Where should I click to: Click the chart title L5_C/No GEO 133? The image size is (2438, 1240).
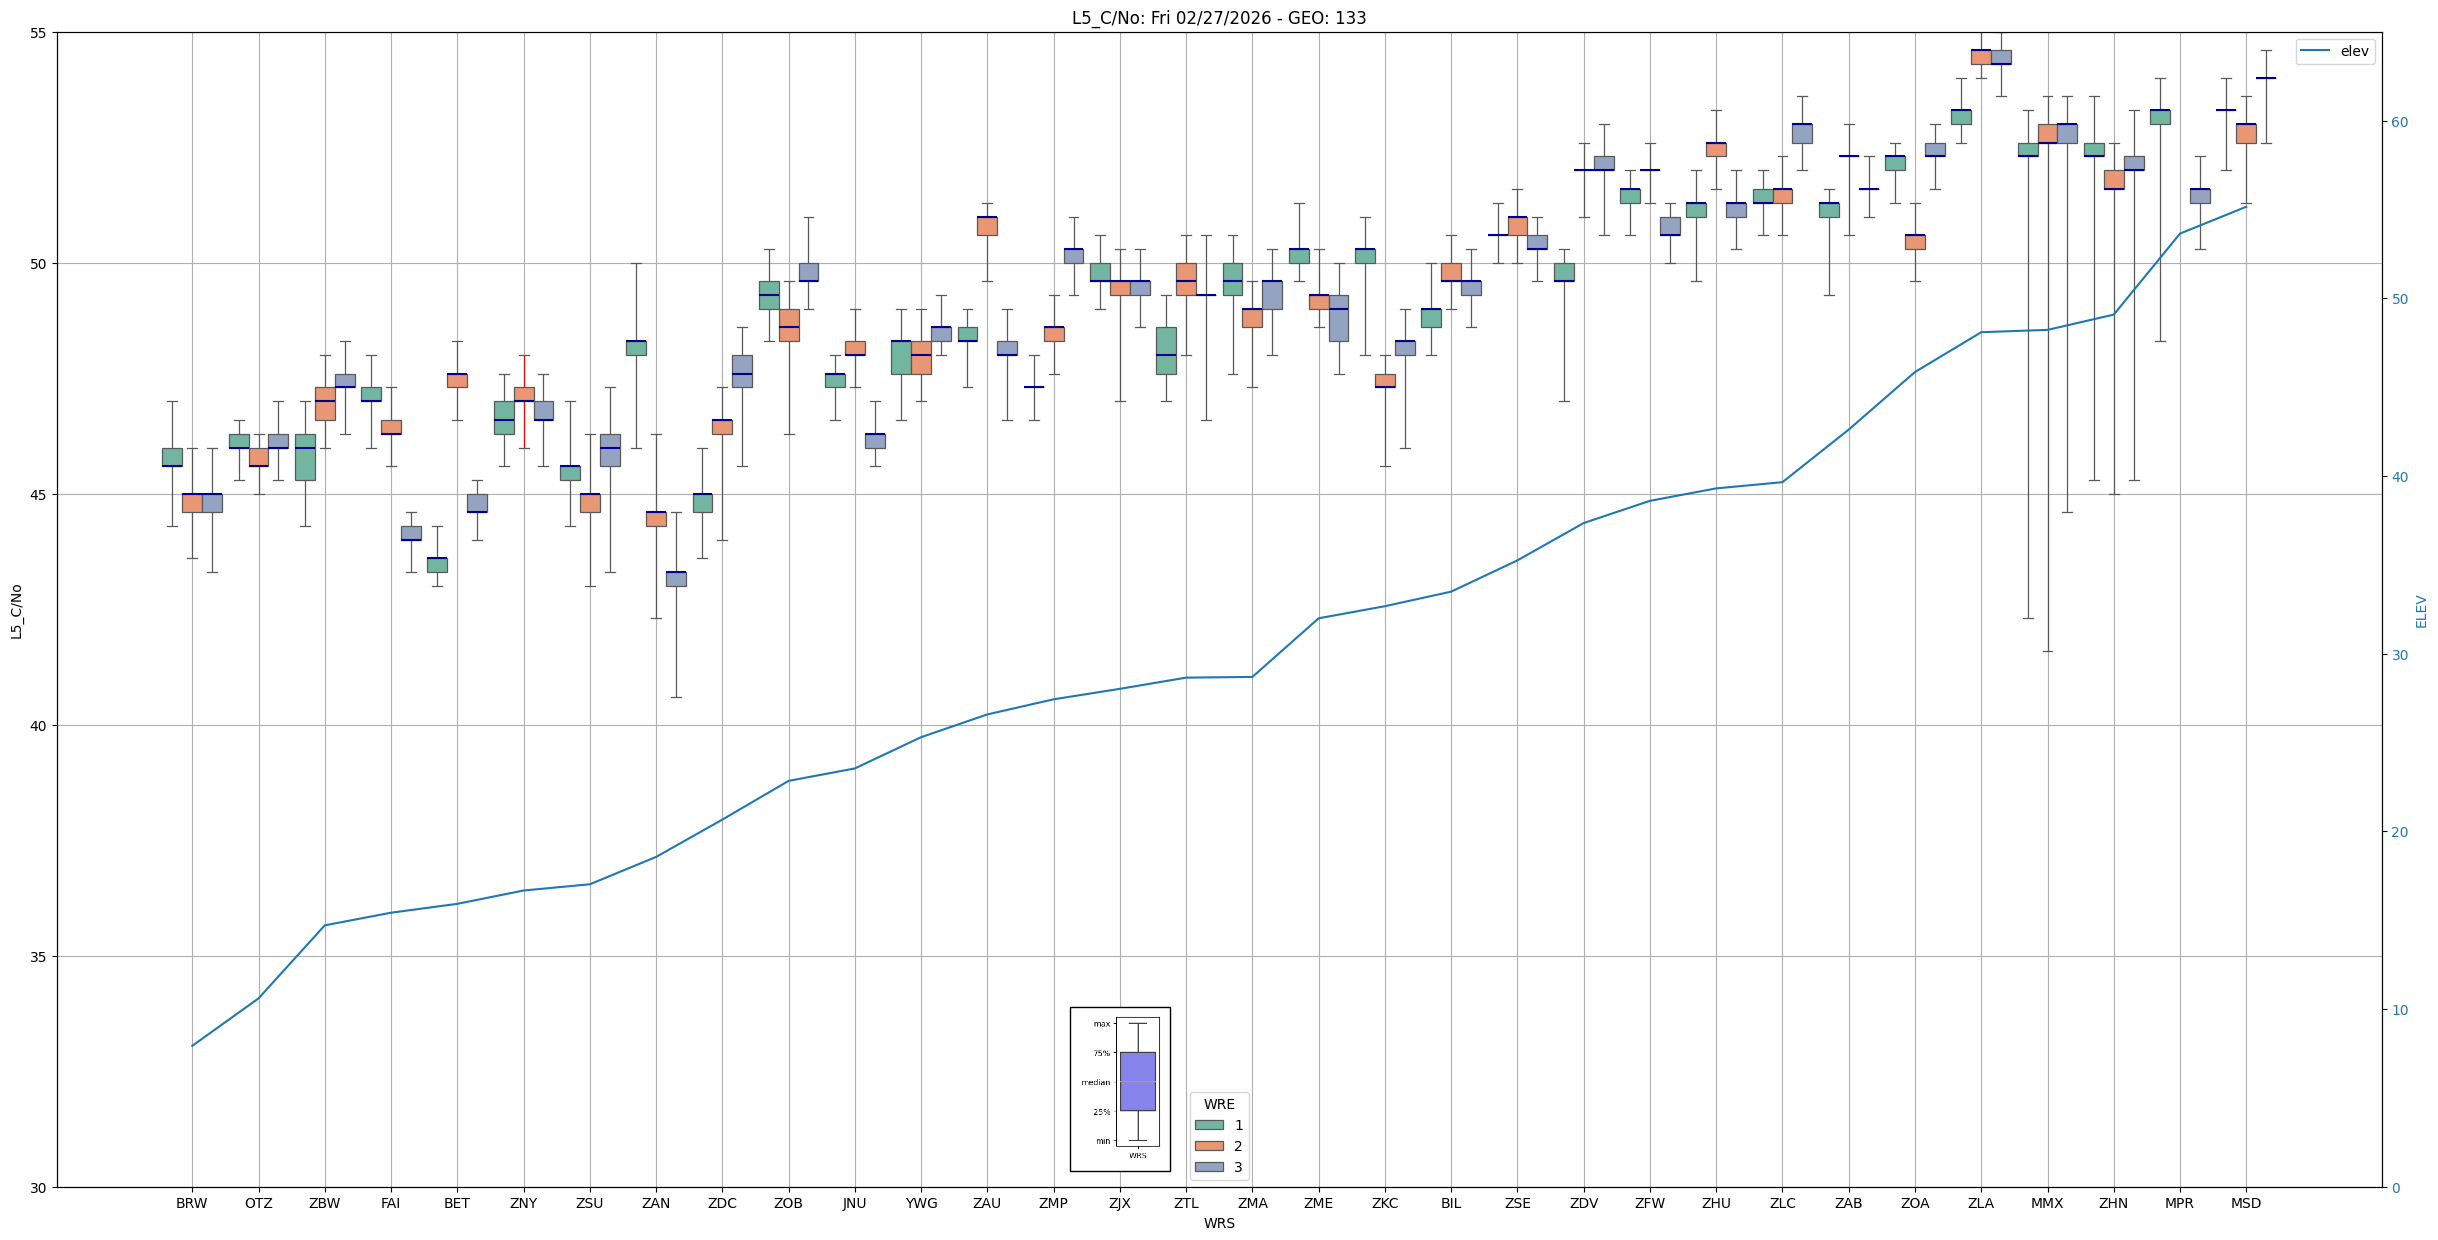(x=1218, y=18)
